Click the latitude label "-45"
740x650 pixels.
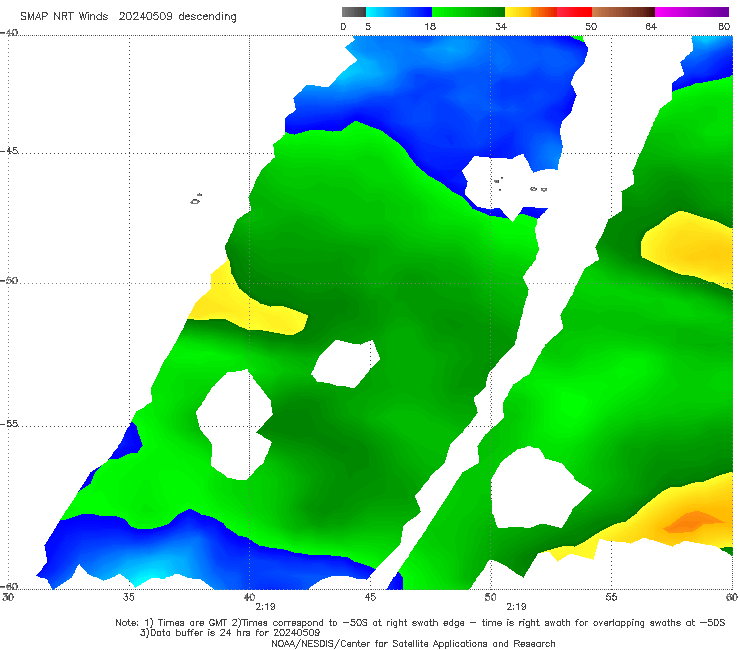click(9, 151)
